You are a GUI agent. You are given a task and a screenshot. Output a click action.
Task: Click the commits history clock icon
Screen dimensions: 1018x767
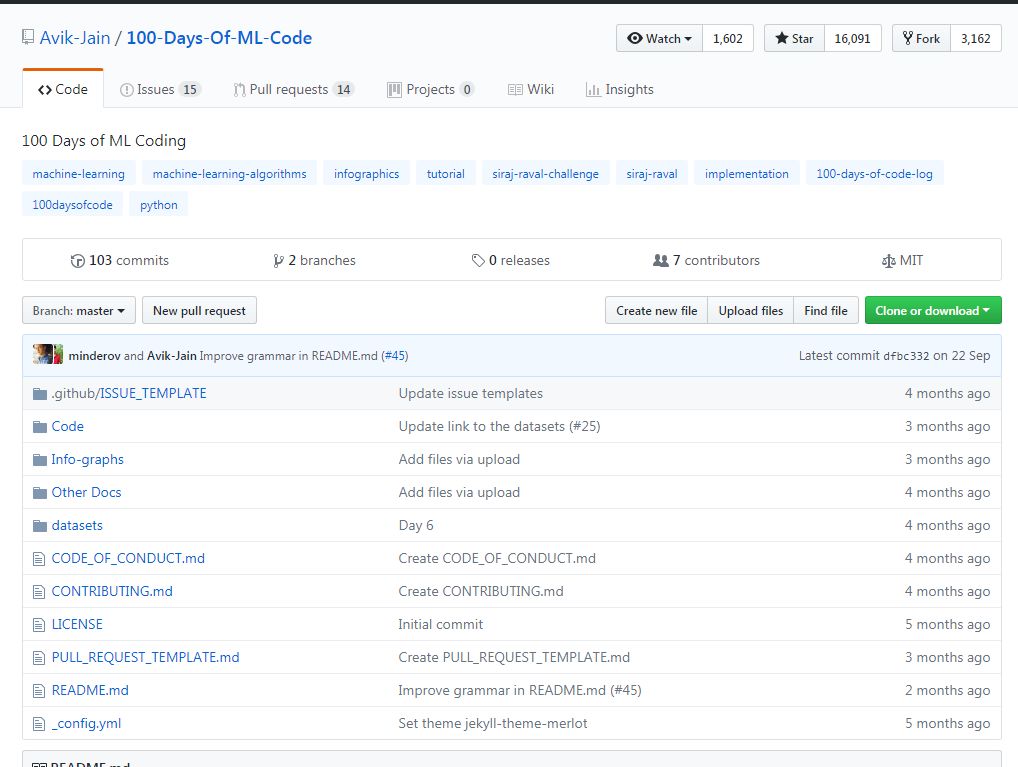coord(77,261)
